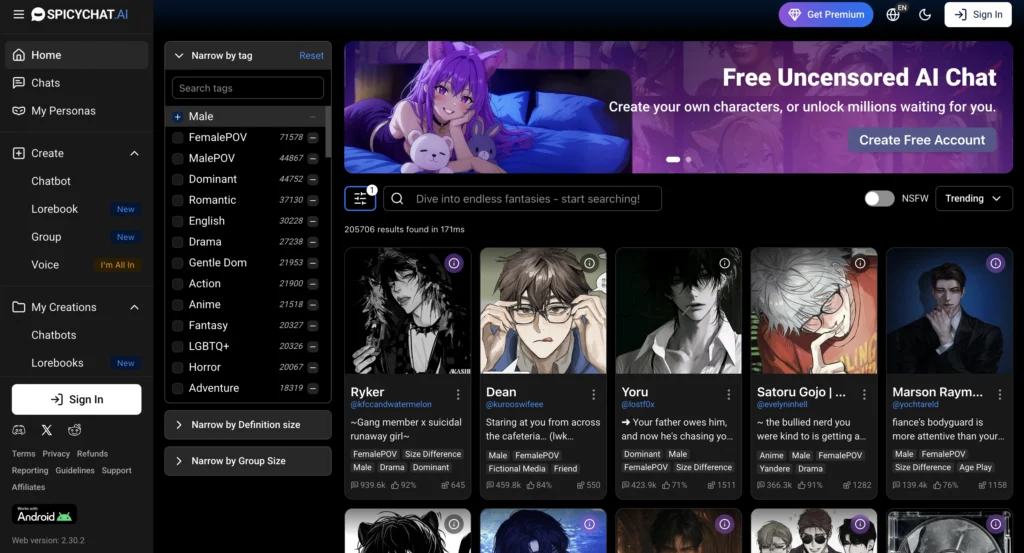Show info for the Dean card
This screenshot has width=1024, height=553.
[589, 263]
